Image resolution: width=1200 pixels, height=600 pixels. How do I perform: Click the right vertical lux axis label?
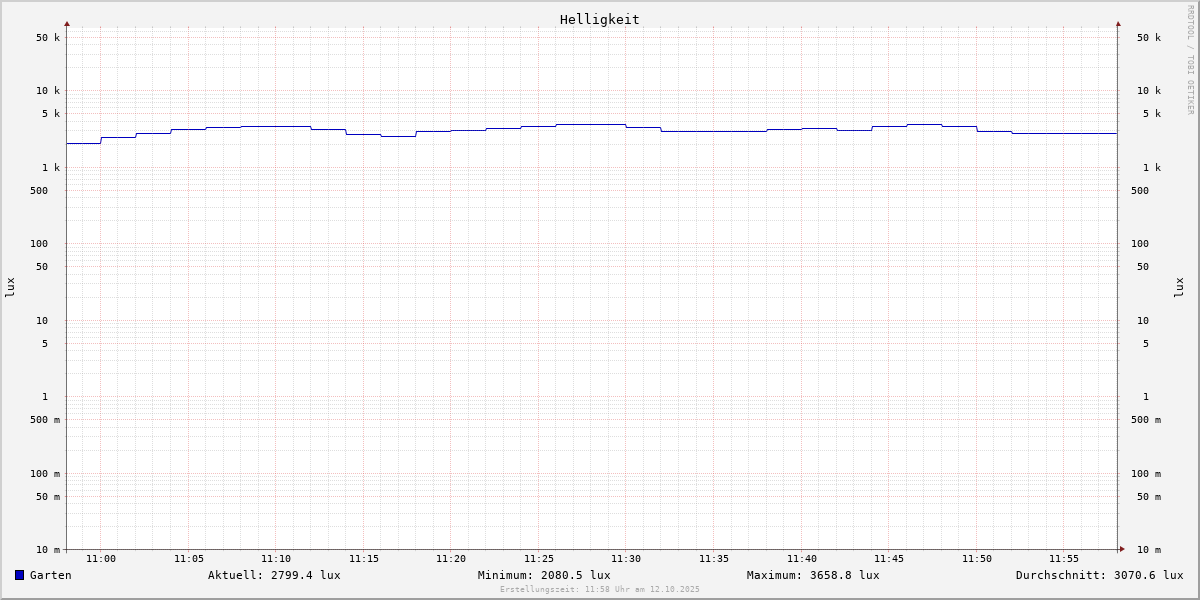pos(1179,287)
